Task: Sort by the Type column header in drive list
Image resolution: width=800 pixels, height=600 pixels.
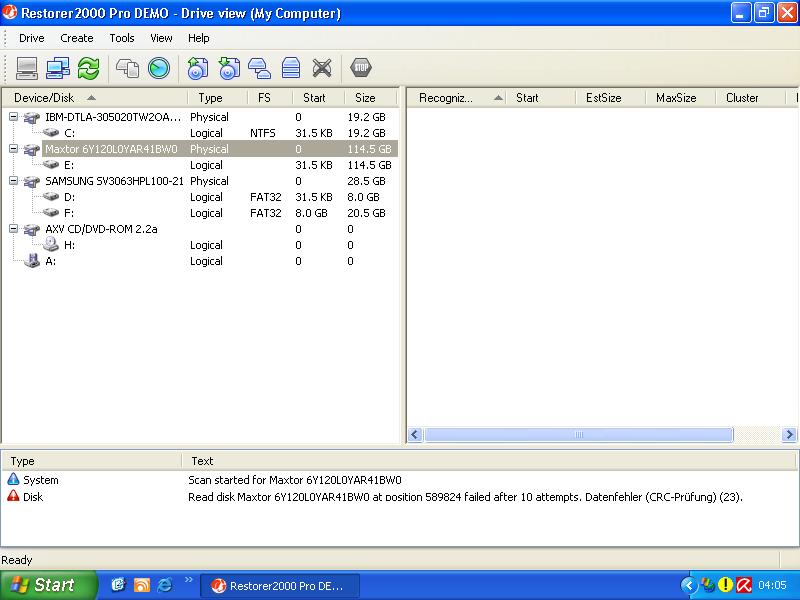Action: pyautogui.click(x=217, y=97)
